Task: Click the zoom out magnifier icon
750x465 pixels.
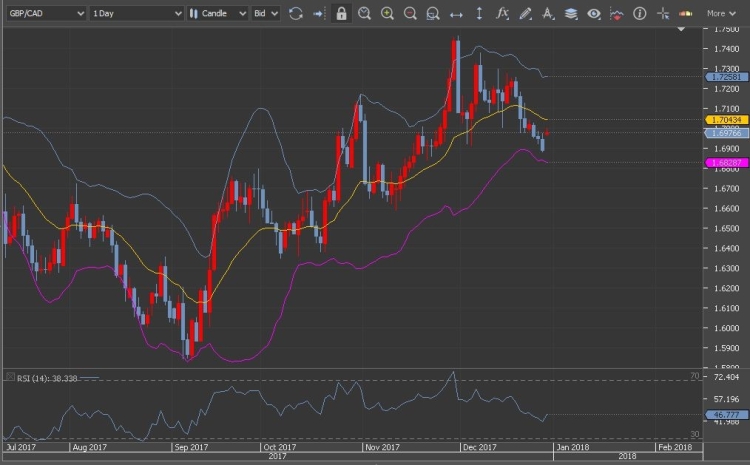Action: point(410,13)
